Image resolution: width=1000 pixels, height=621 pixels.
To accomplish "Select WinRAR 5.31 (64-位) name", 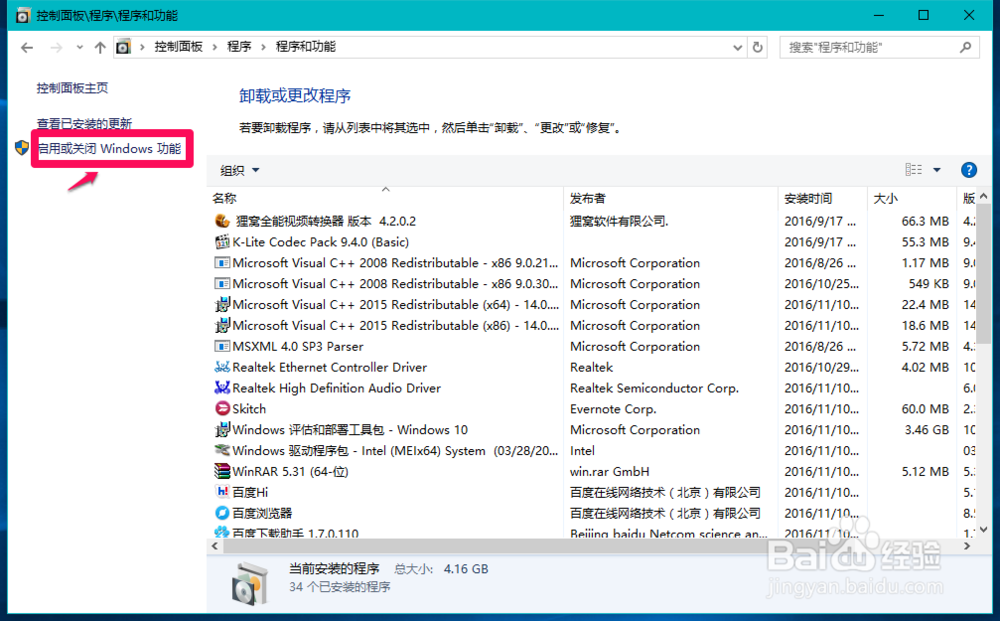I will (x=290, y=472).
